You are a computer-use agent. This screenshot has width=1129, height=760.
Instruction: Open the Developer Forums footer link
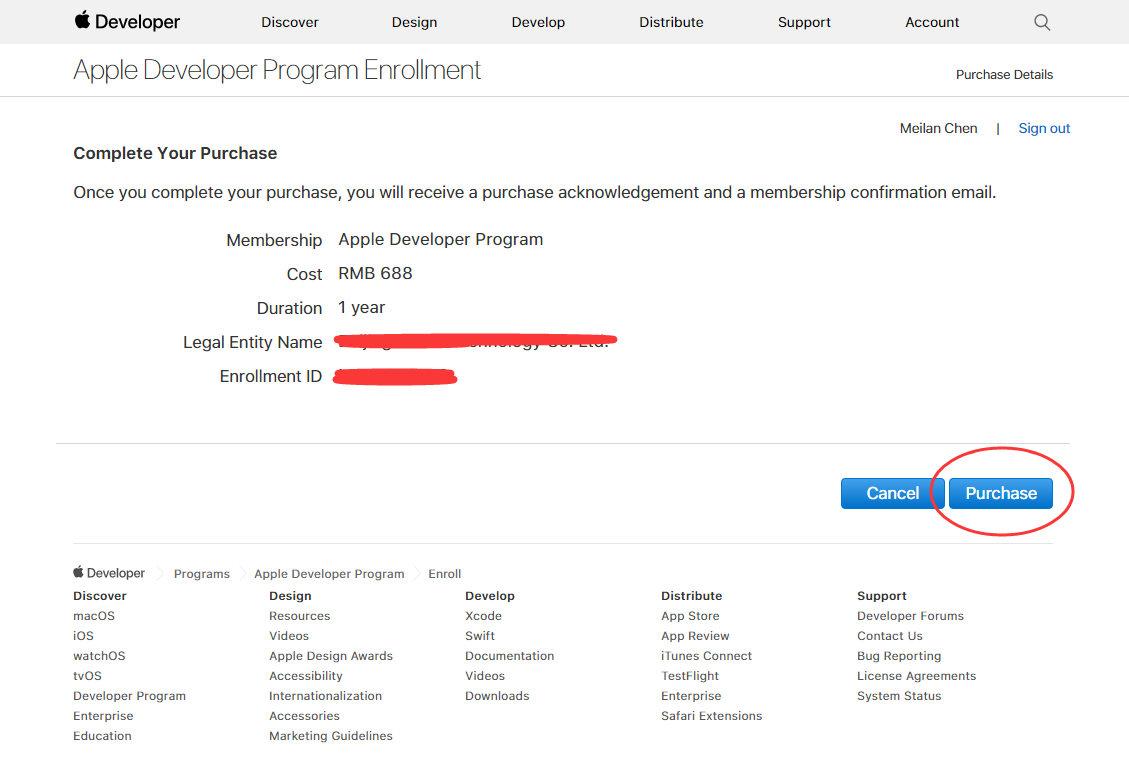point(910,616)
